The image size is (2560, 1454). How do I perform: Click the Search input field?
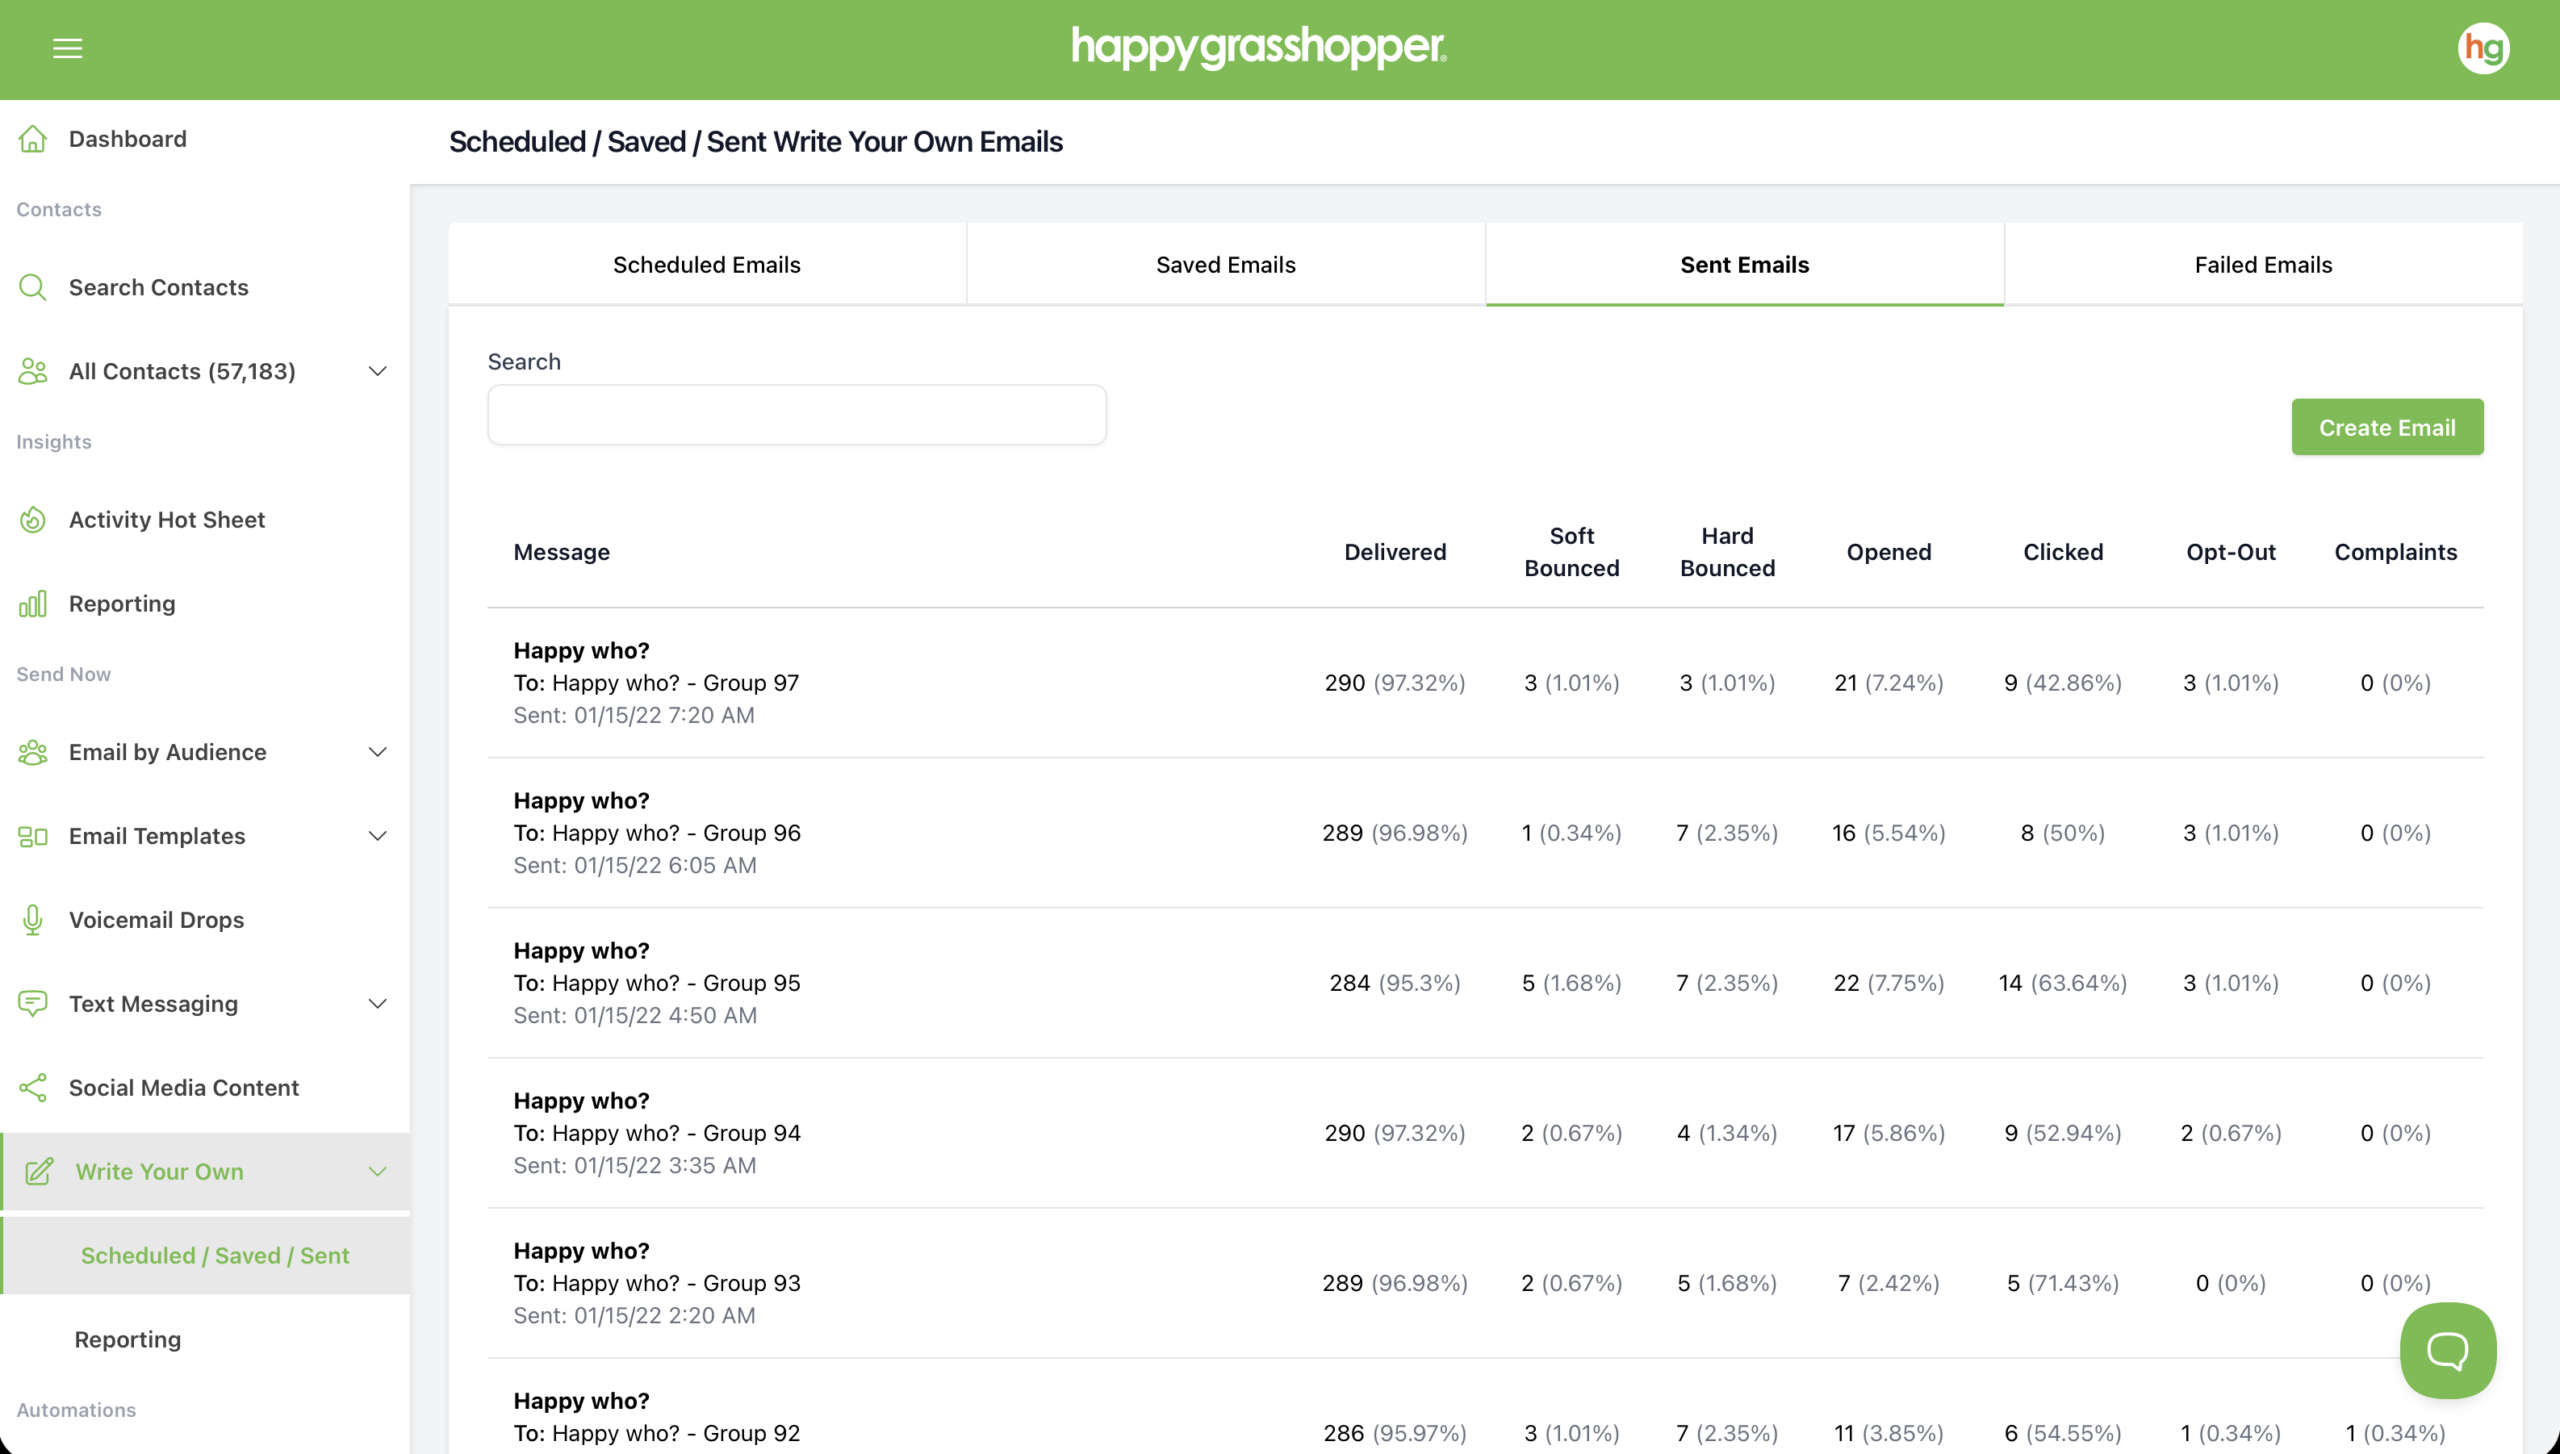click(x=797, y=415)
